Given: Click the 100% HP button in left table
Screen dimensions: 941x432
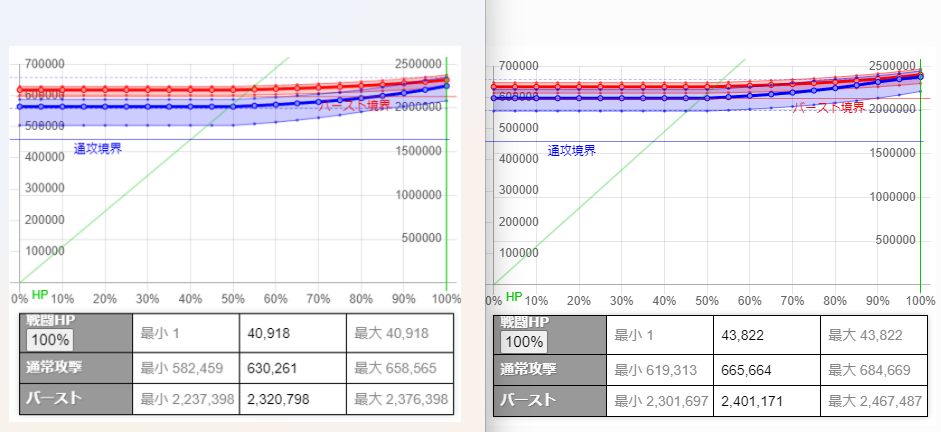Looking at the screenshot, I should [49, 339].
